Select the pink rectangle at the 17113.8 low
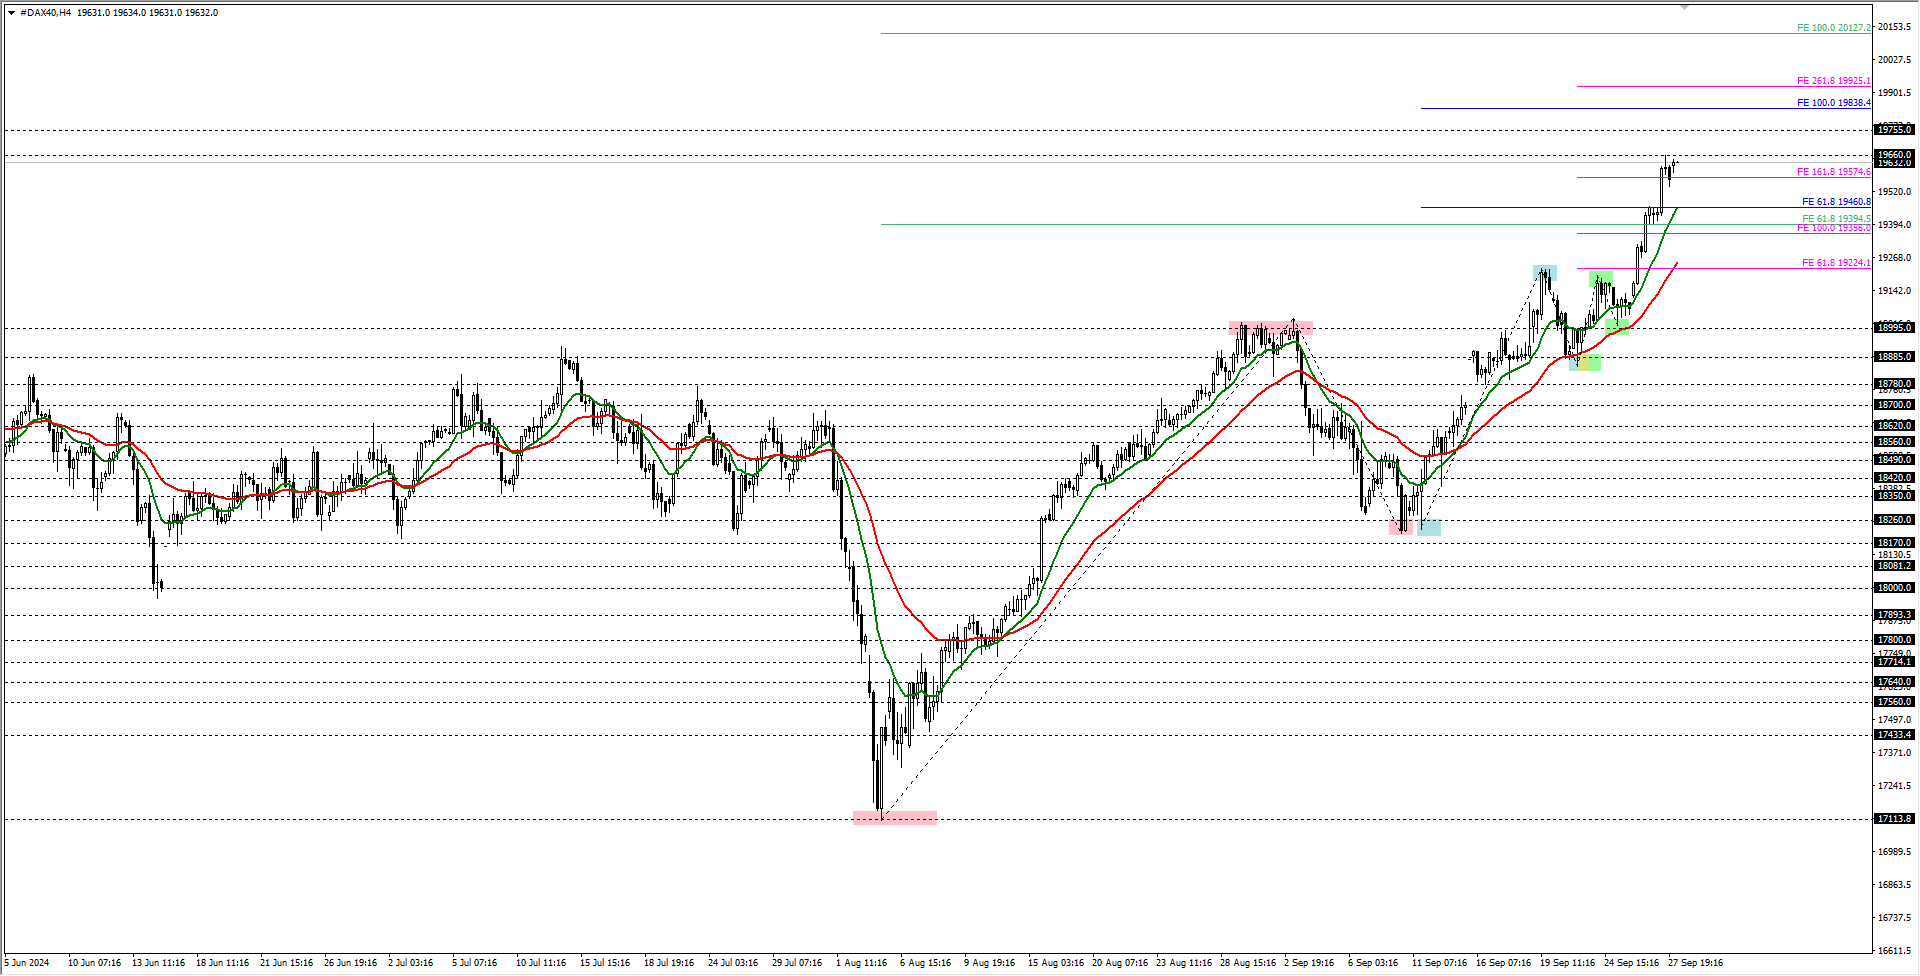 click(895, 818)
